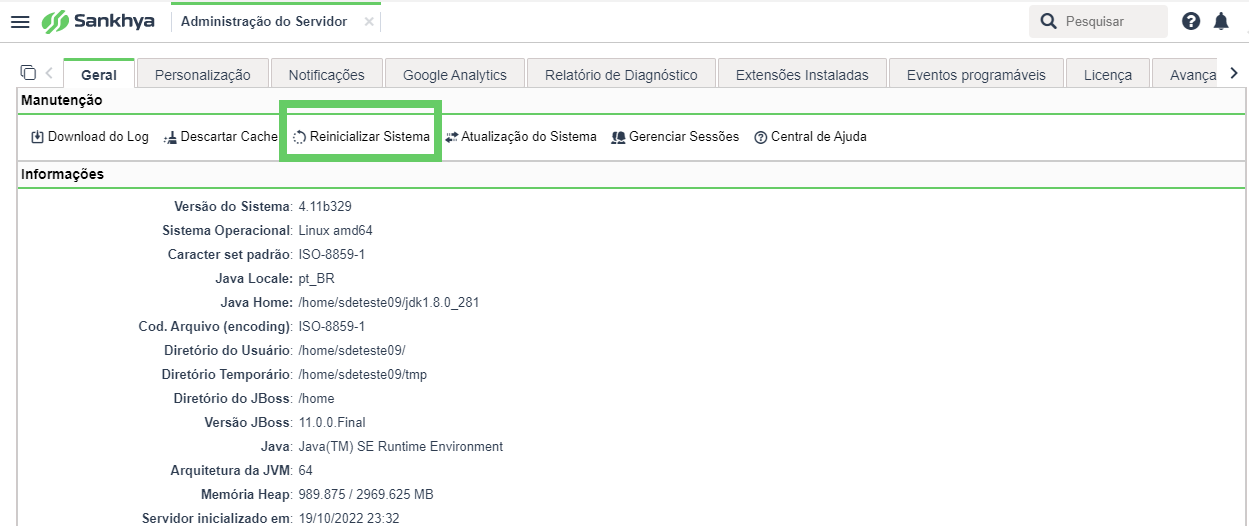1249x526 pixels.
Task: Open the notifications bell
Action: click(x=1221, y=21)
